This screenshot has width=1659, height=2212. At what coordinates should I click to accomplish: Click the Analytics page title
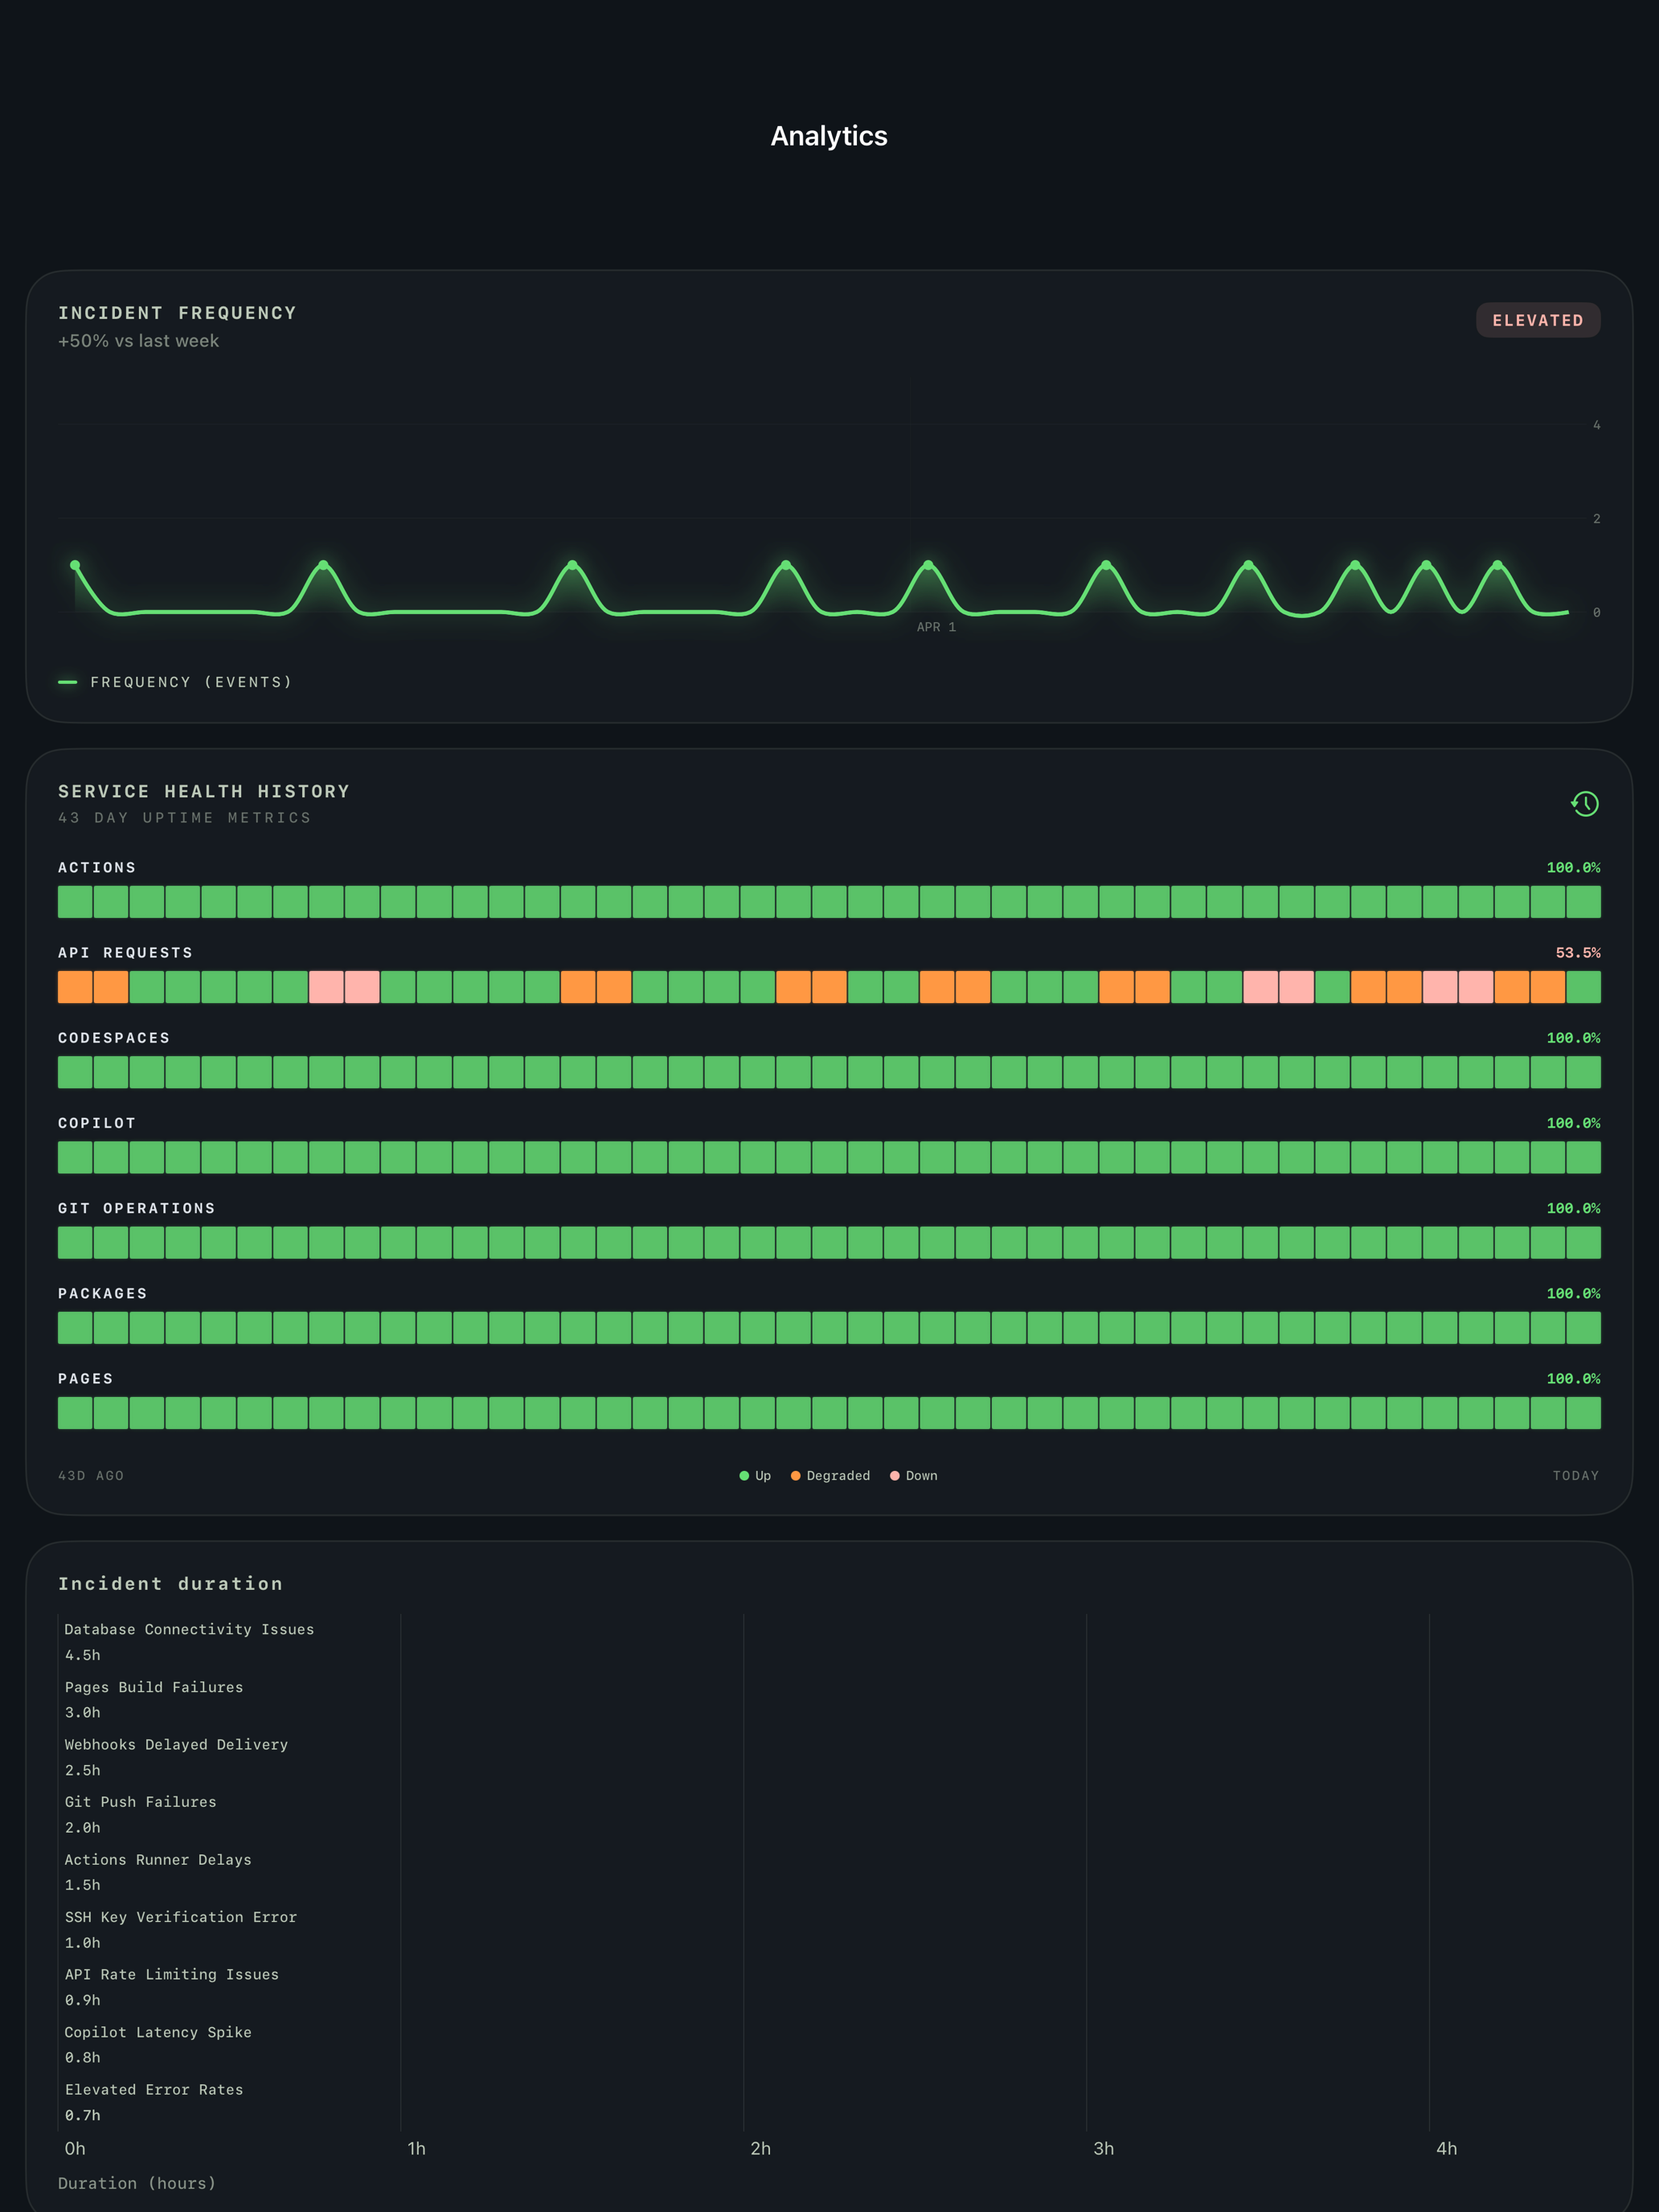829,136
